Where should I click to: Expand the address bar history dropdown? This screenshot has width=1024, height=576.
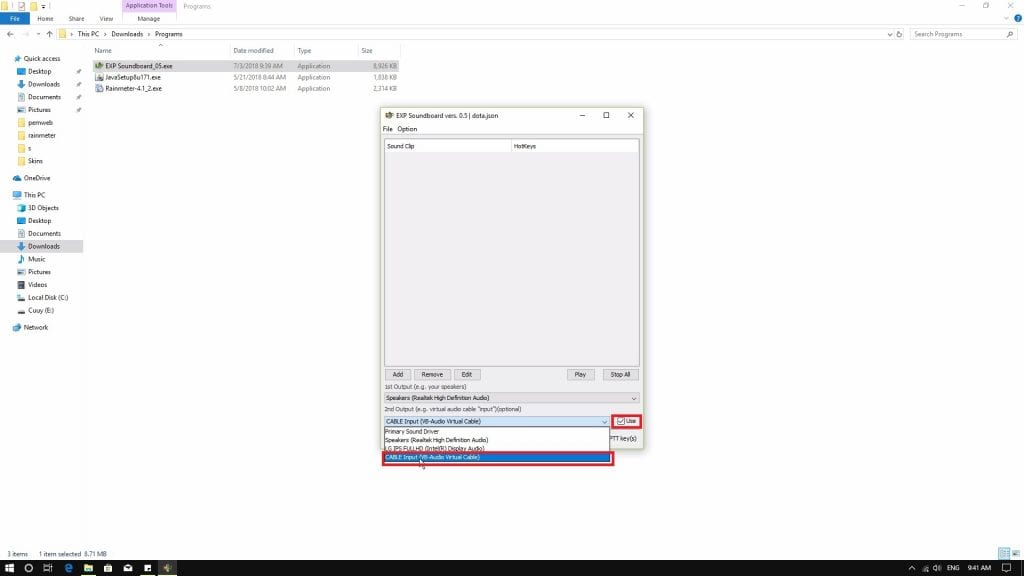[x=889, y=34]
